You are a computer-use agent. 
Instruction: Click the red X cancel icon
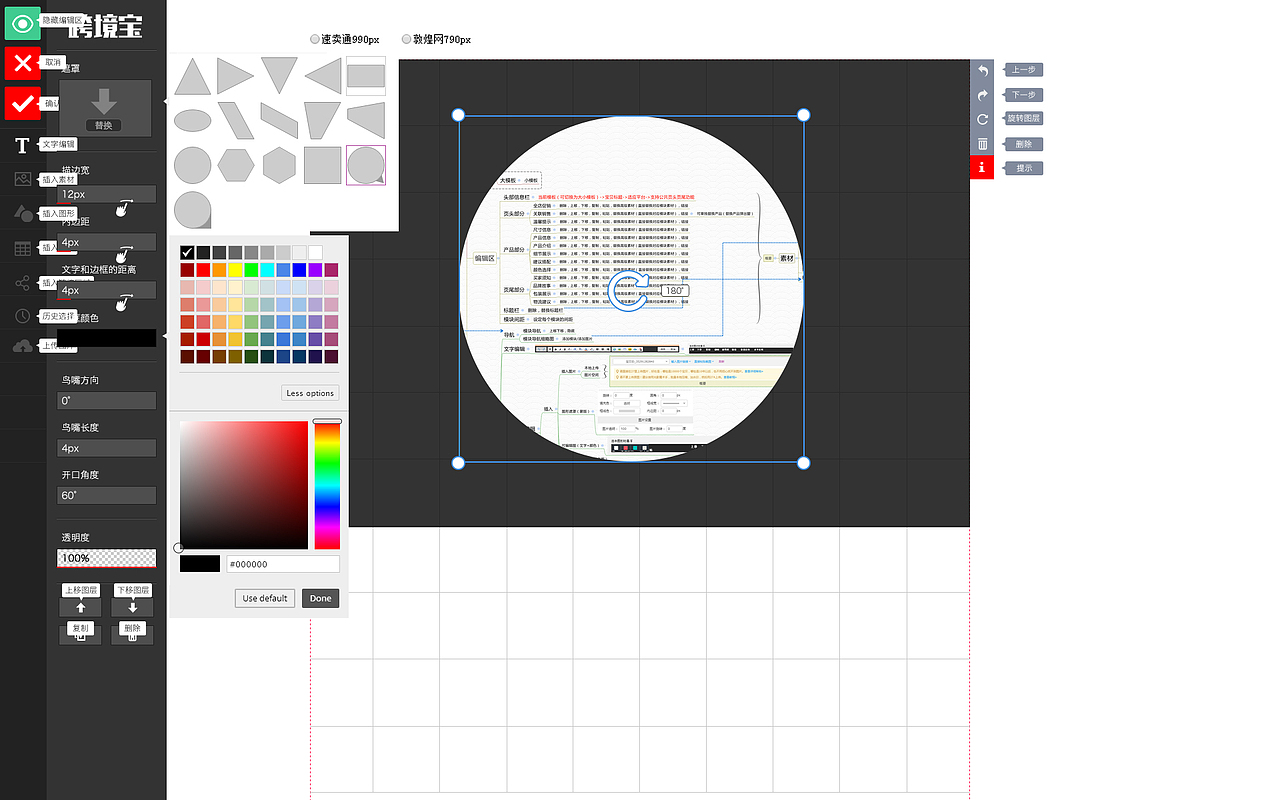[22, 62]
